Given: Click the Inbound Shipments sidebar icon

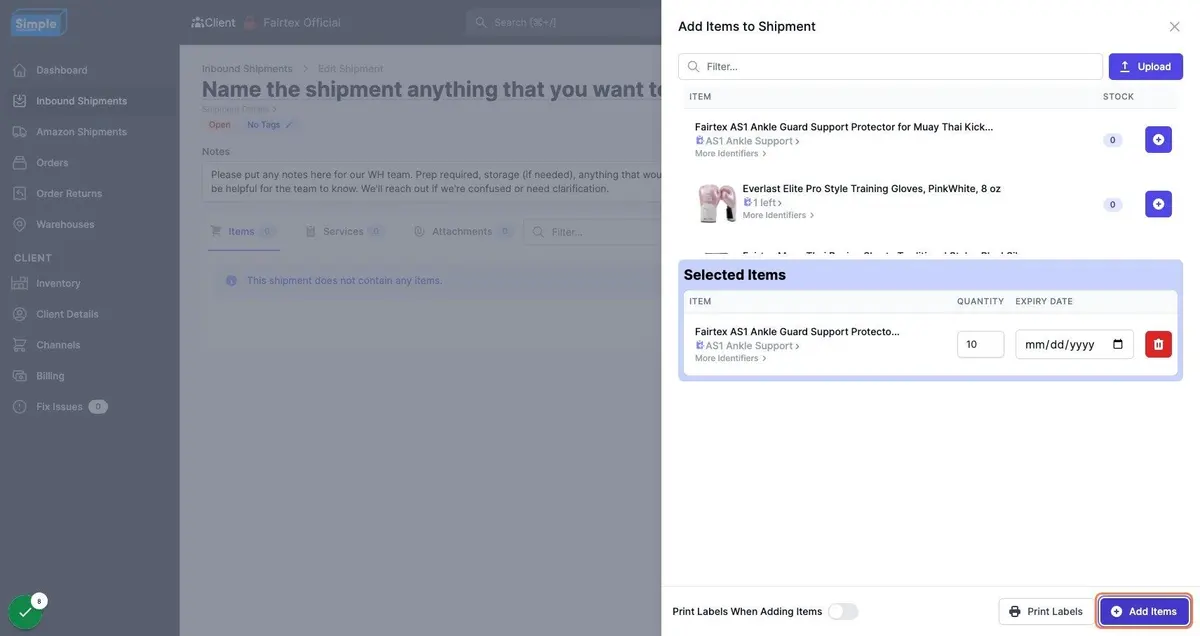Looking at the screenshot, I should click(19, 101).
